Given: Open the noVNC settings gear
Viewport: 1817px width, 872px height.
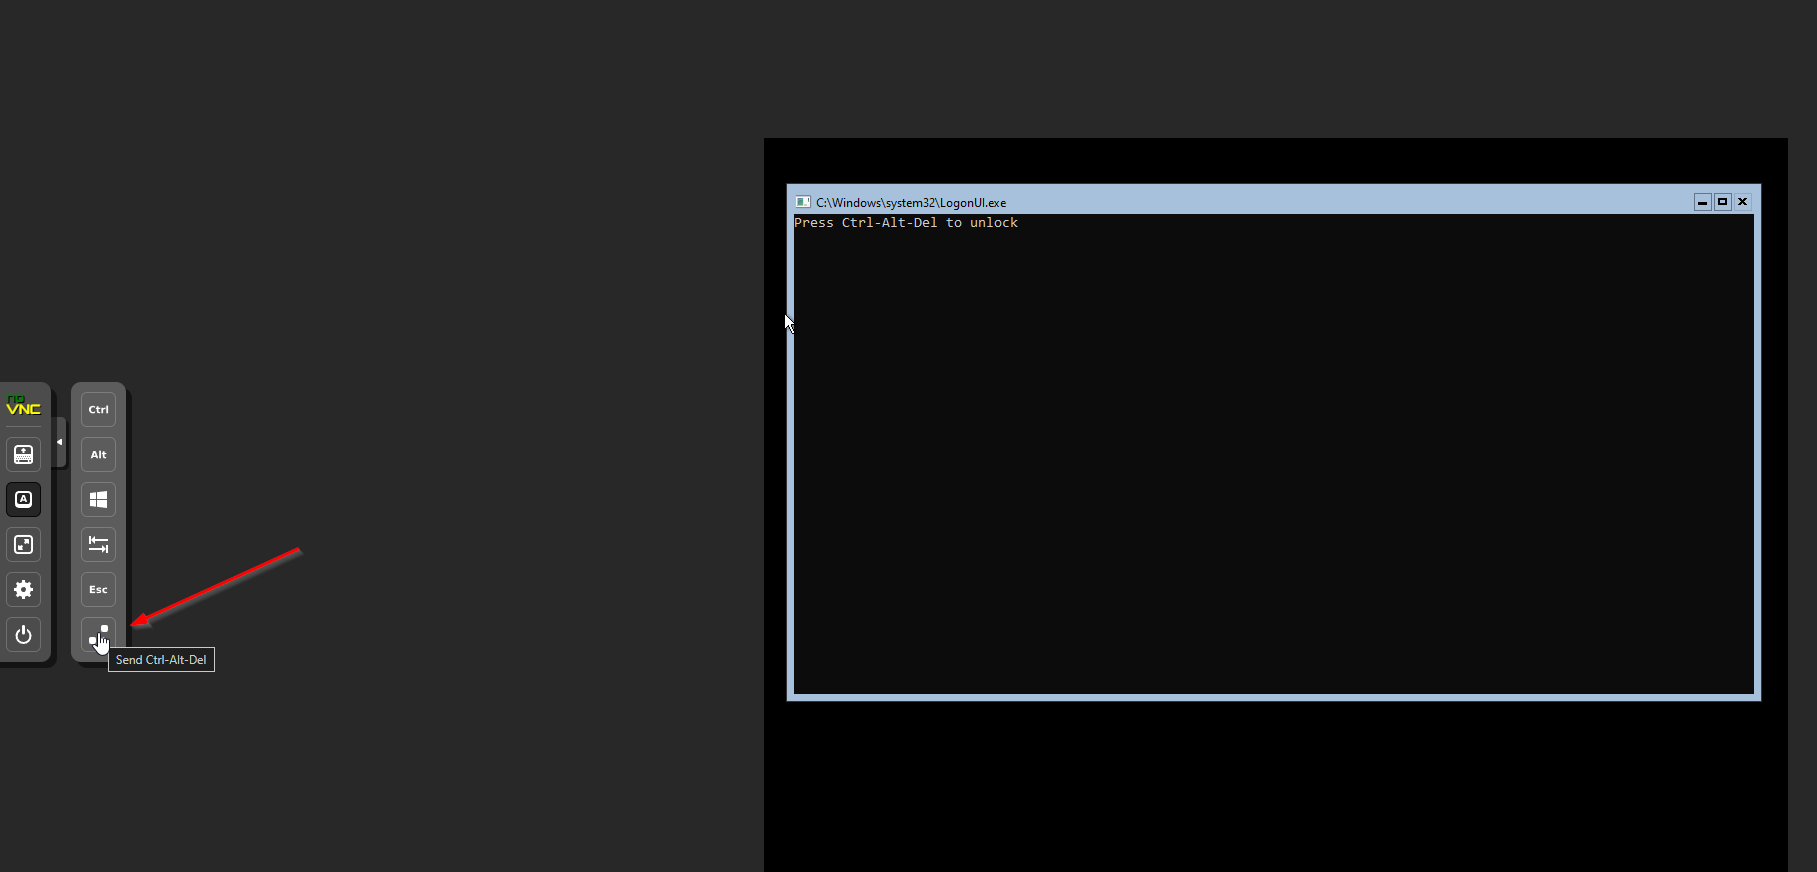Looking at the screenshot, I should (x=24, y=590).
